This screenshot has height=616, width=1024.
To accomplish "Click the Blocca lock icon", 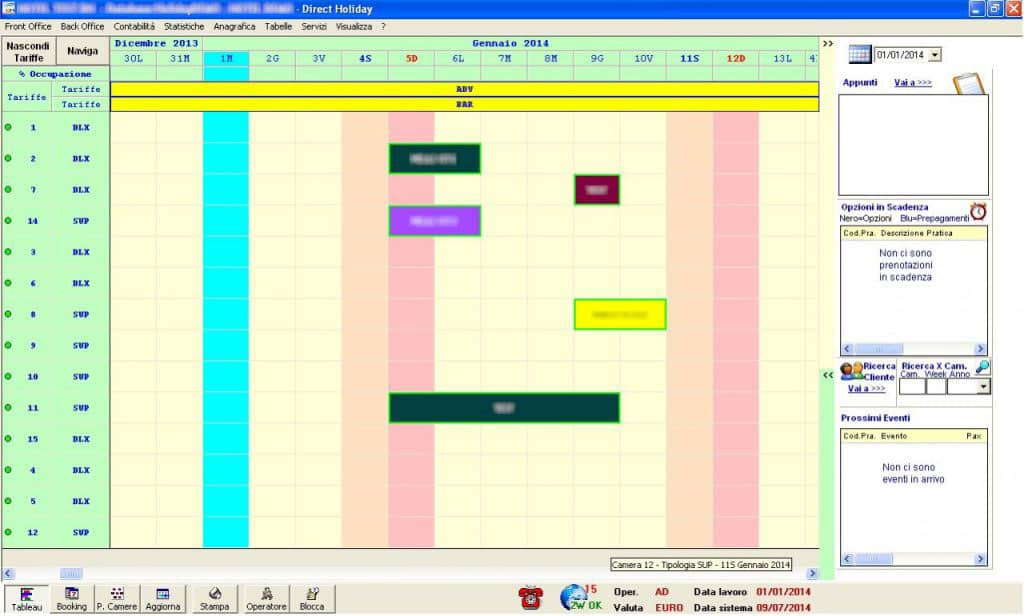I will pos(311,599).
